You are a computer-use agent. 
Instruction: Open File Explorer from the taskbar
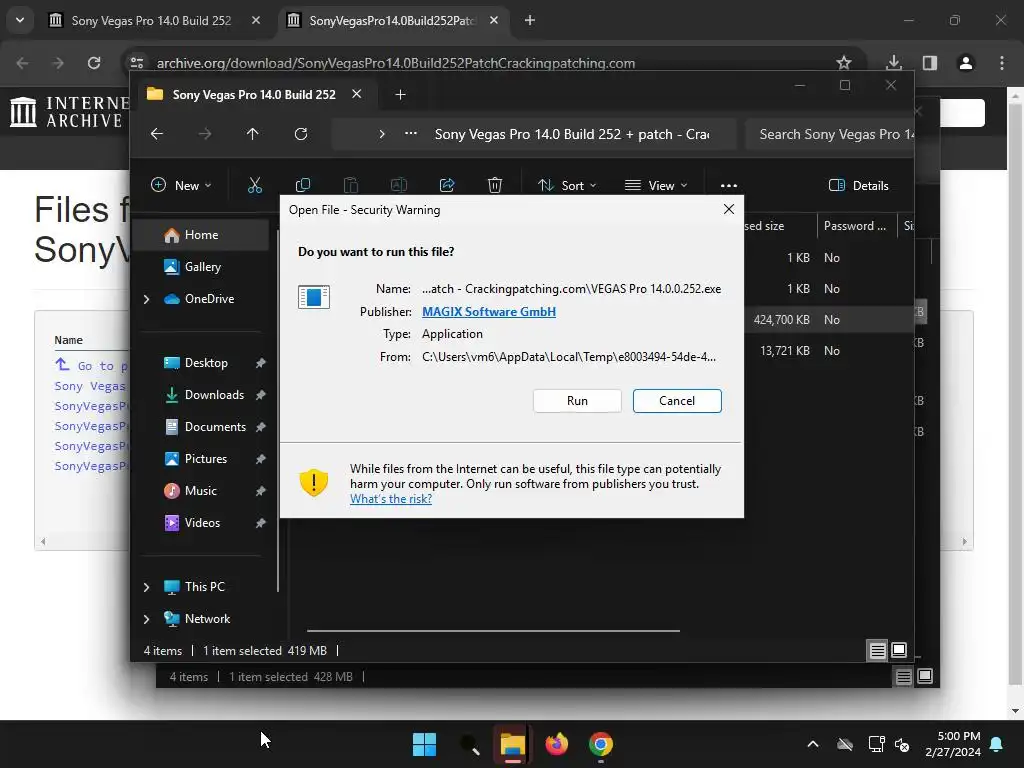[513, 744]
